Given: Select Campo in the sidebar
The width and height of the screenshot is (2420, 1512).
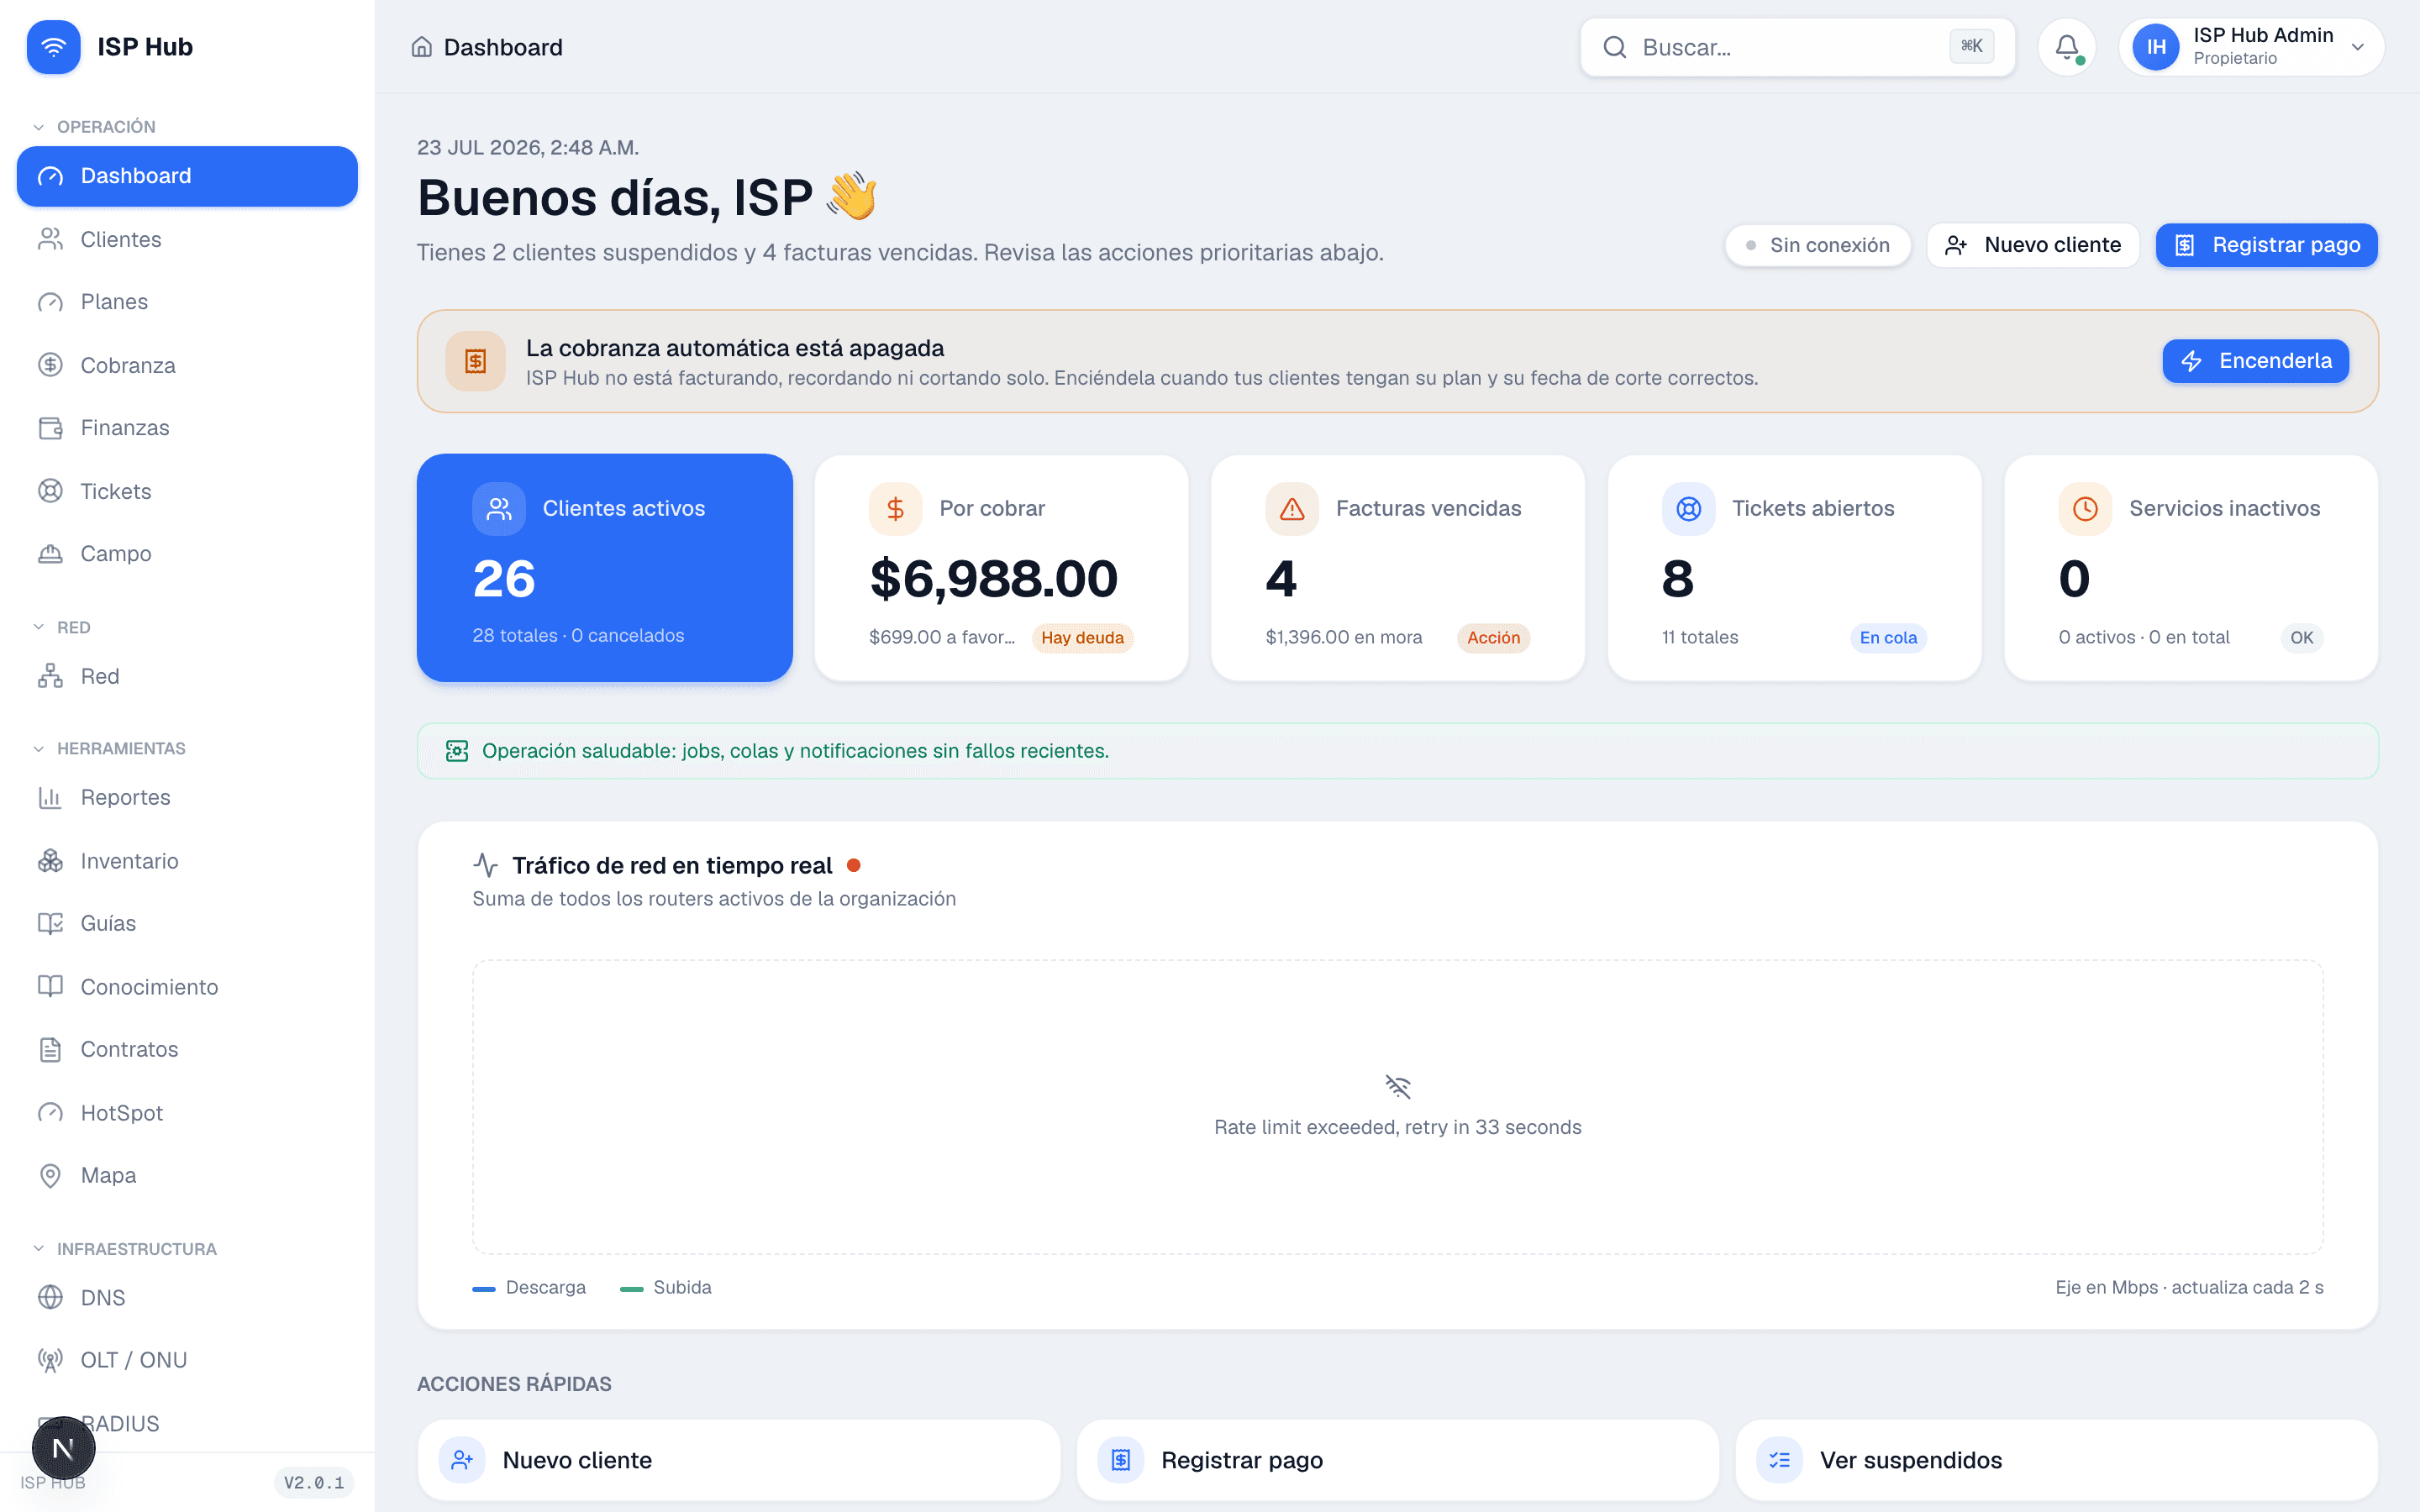Looking at the screenshot, I should point(187,554).
